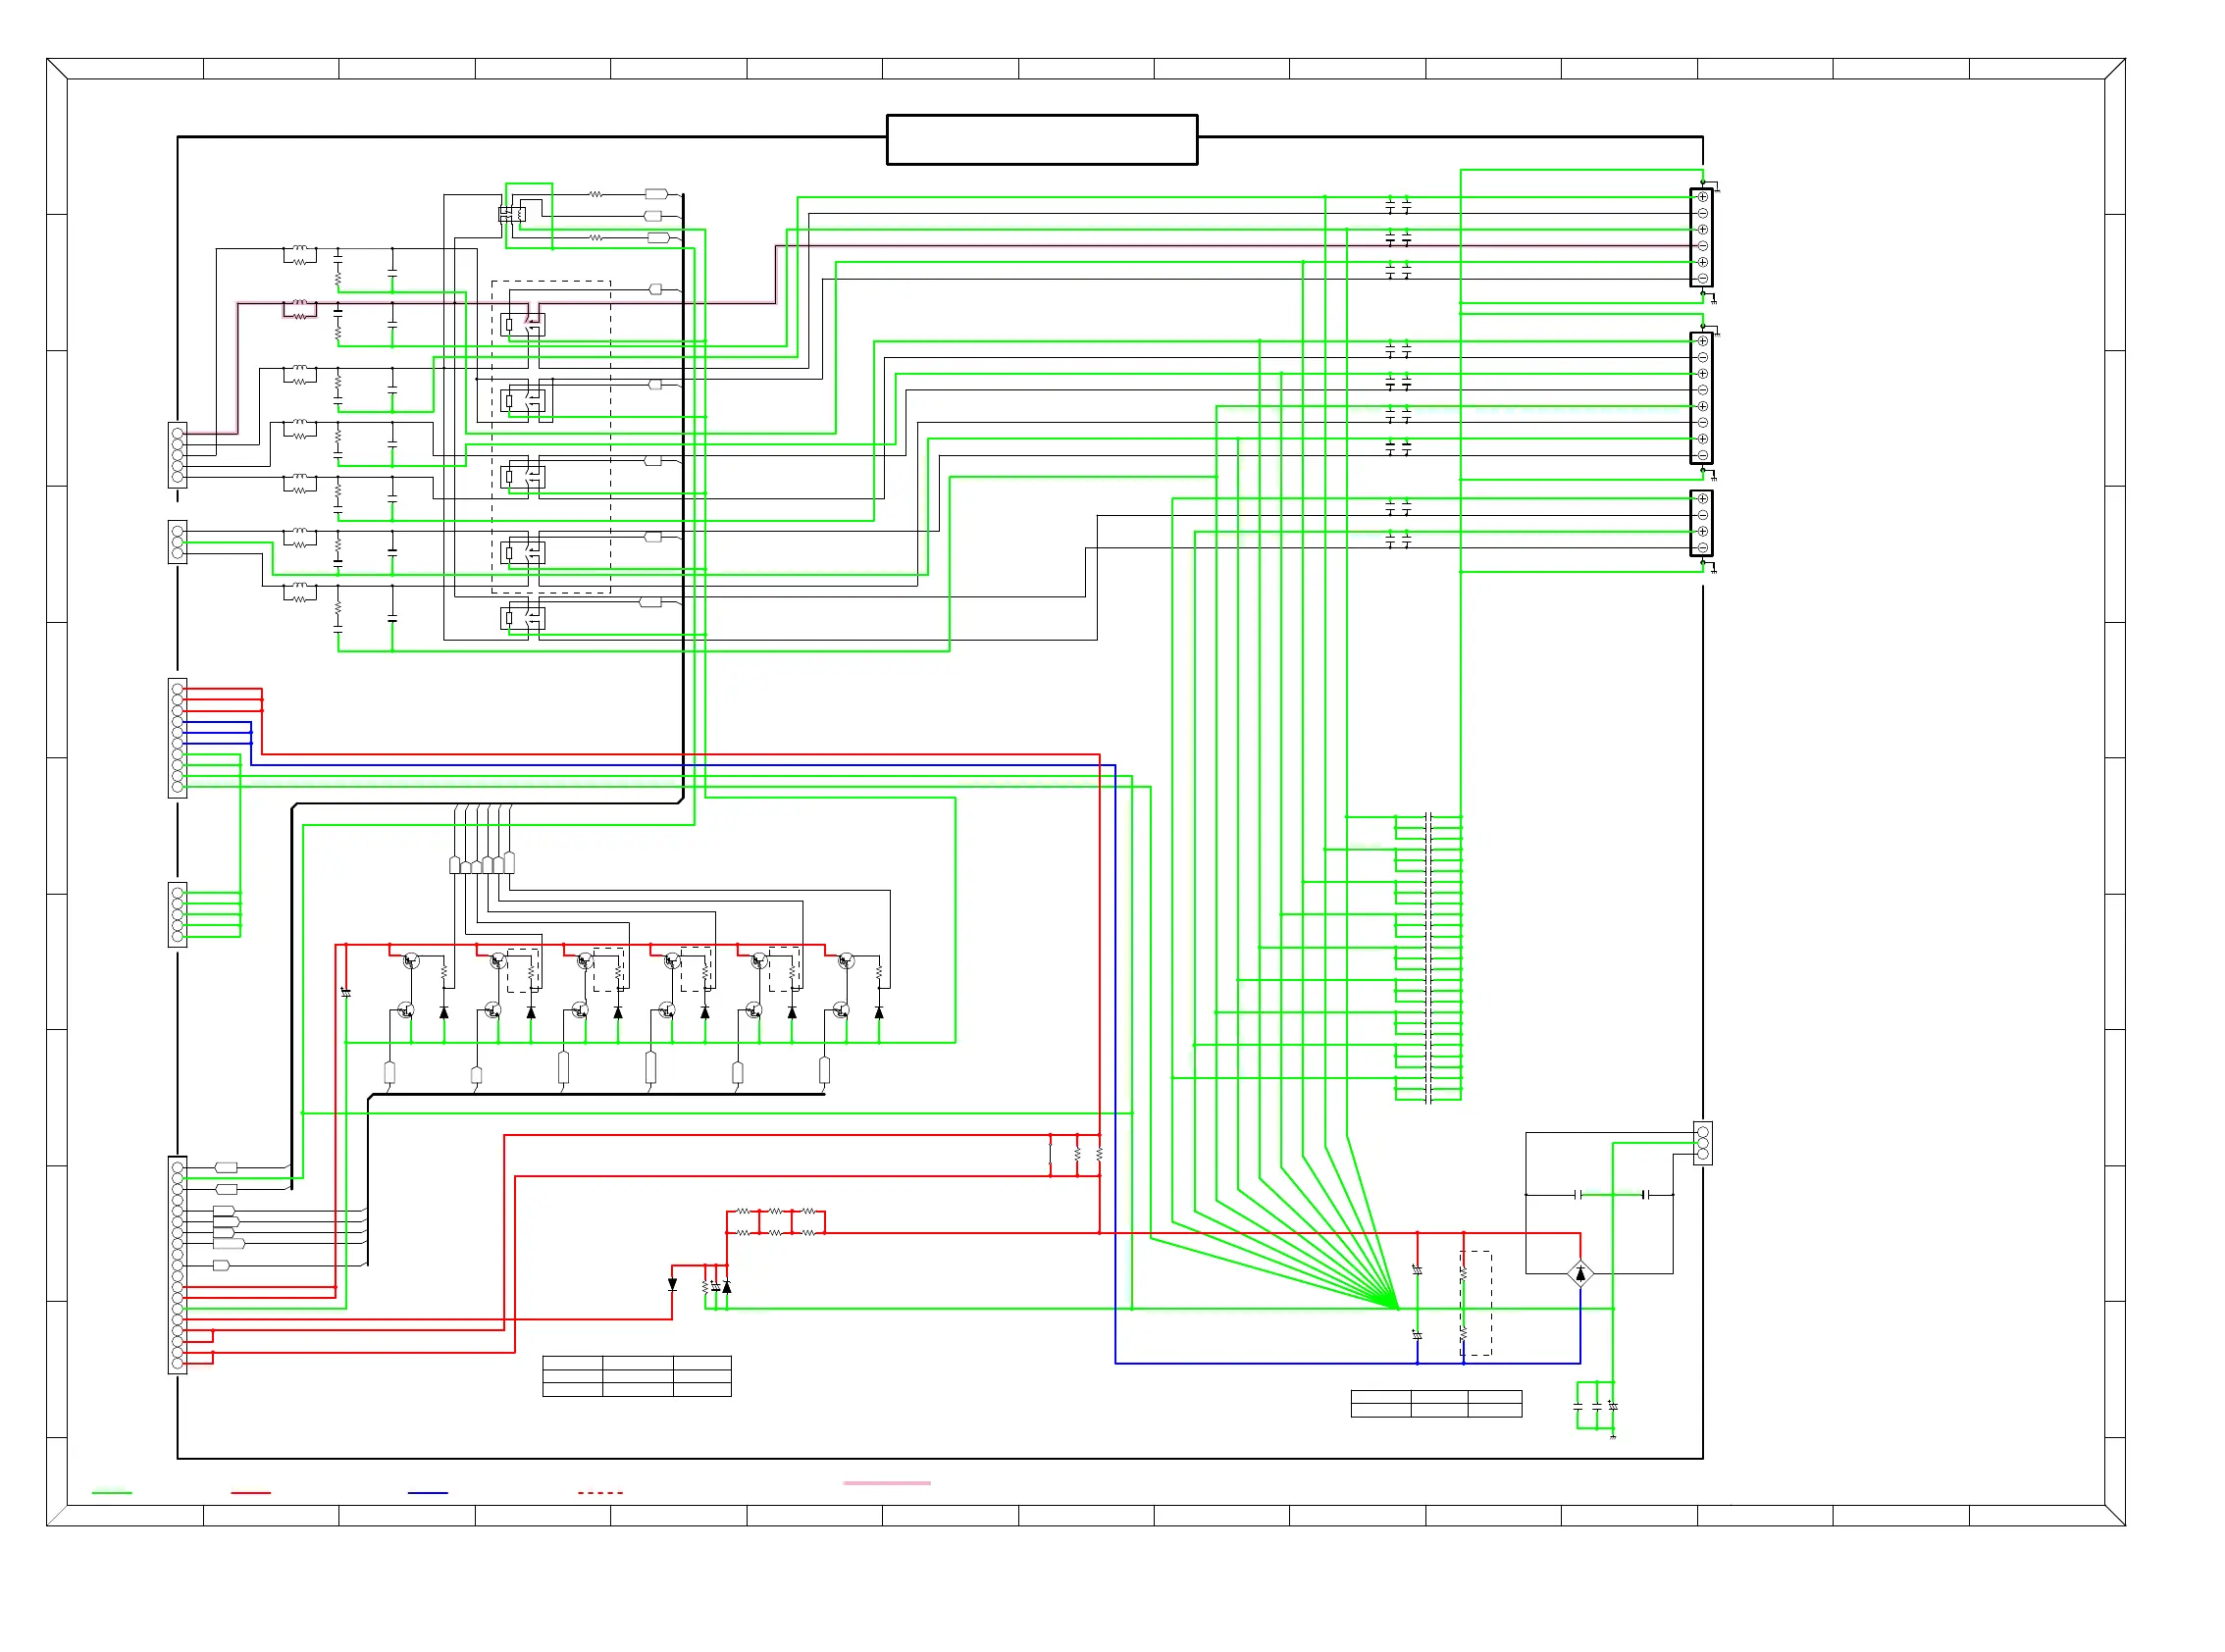2225x1652 pixels.
Task: Select the four-terminal block on the right edge
Action: pos(1701,523)
